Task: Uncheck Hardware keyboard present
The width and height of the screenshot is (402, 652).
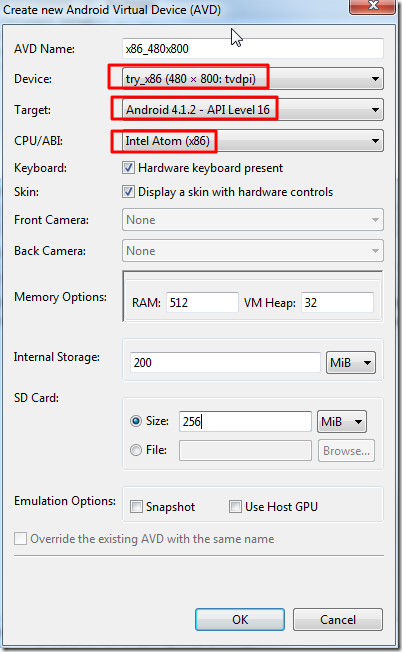Action: (x=128, y=168)
